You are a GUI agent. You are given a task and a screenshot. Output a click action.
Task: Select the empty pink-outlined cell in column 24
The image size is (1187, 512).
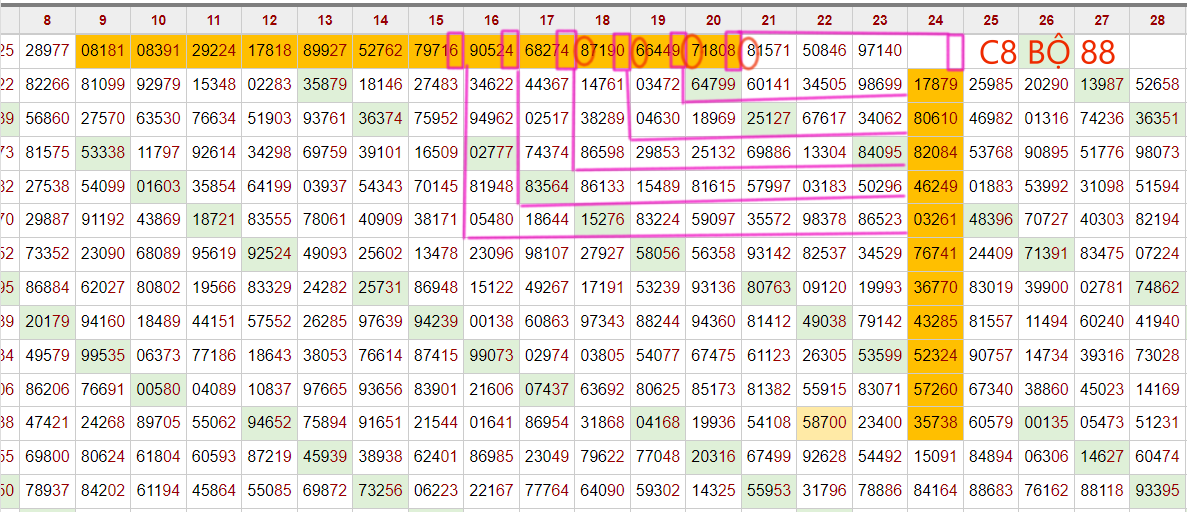click(x=935, y=51)
